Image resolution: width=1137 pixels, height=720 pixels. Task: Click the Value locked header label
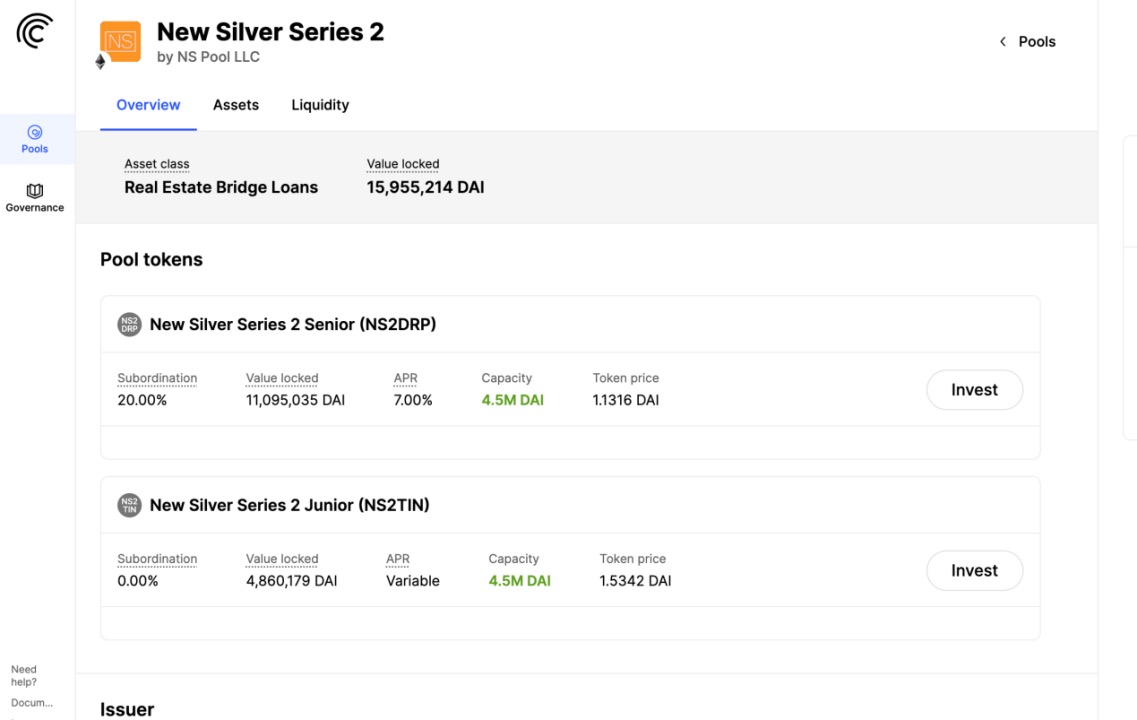click(403, 164)
